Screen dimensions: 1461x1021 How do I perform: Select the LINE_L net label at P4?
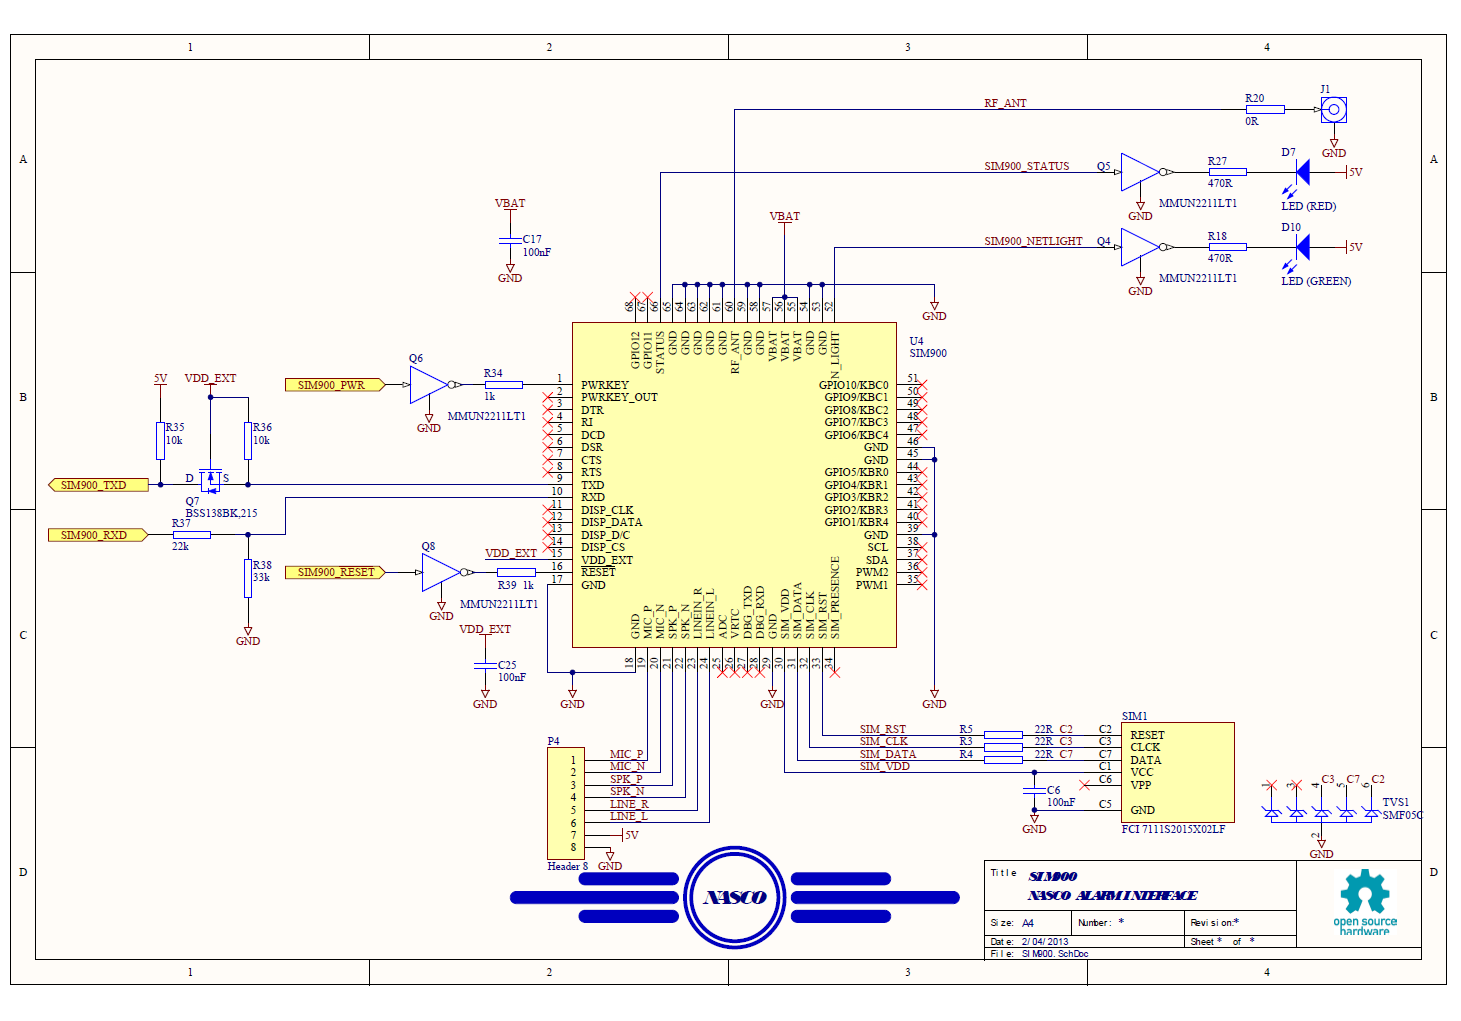(x=629, y=816)
